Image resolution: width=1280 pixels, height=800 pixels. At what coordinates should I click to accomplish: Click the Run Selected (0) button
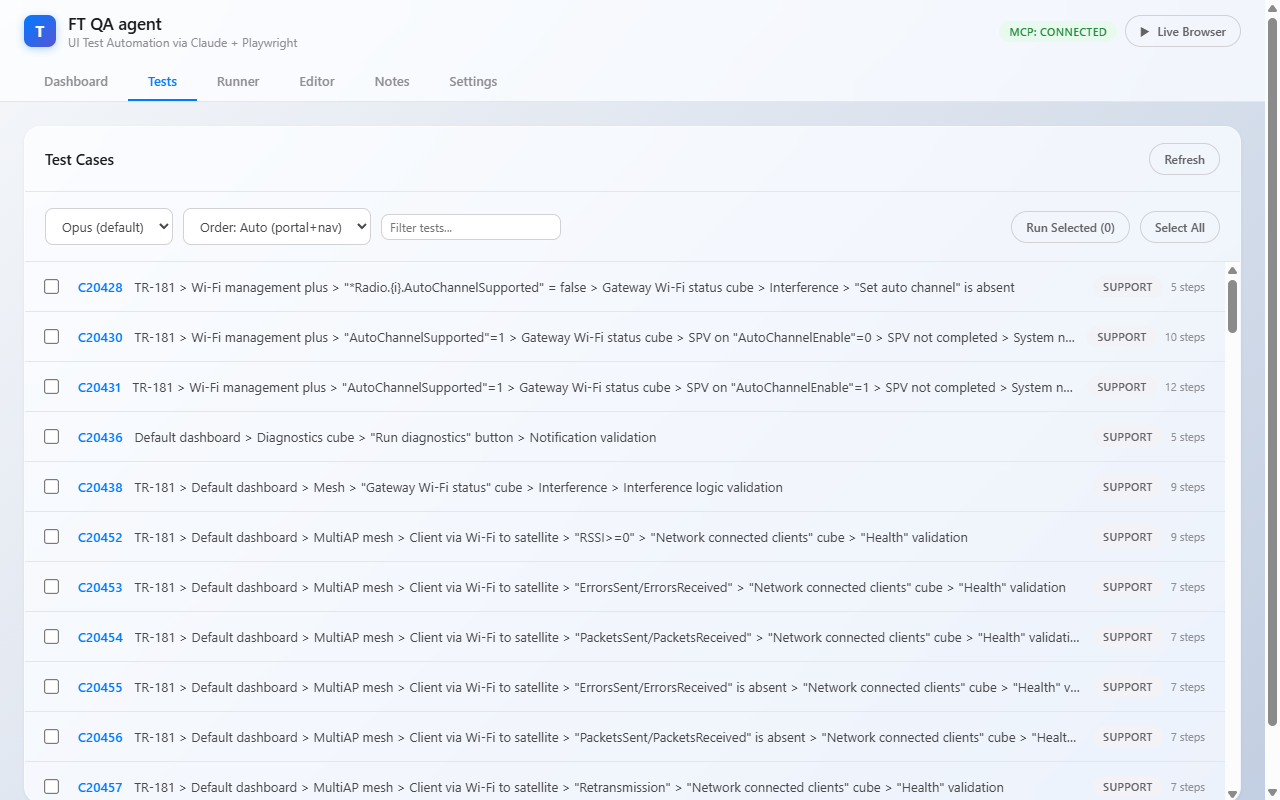1070,227
